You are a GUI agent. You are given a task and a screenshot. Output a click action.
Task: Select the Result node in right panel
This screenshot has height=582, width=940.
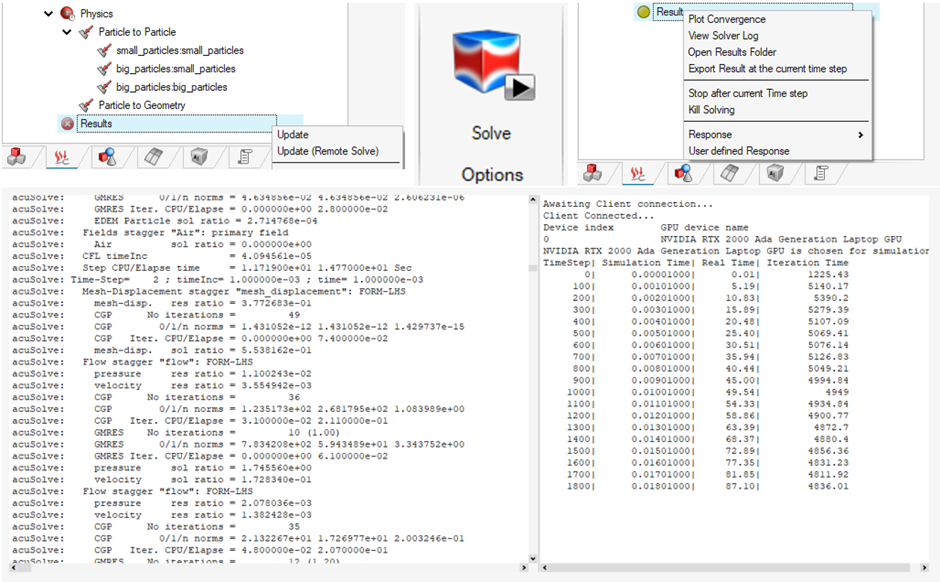coord(669,12)
